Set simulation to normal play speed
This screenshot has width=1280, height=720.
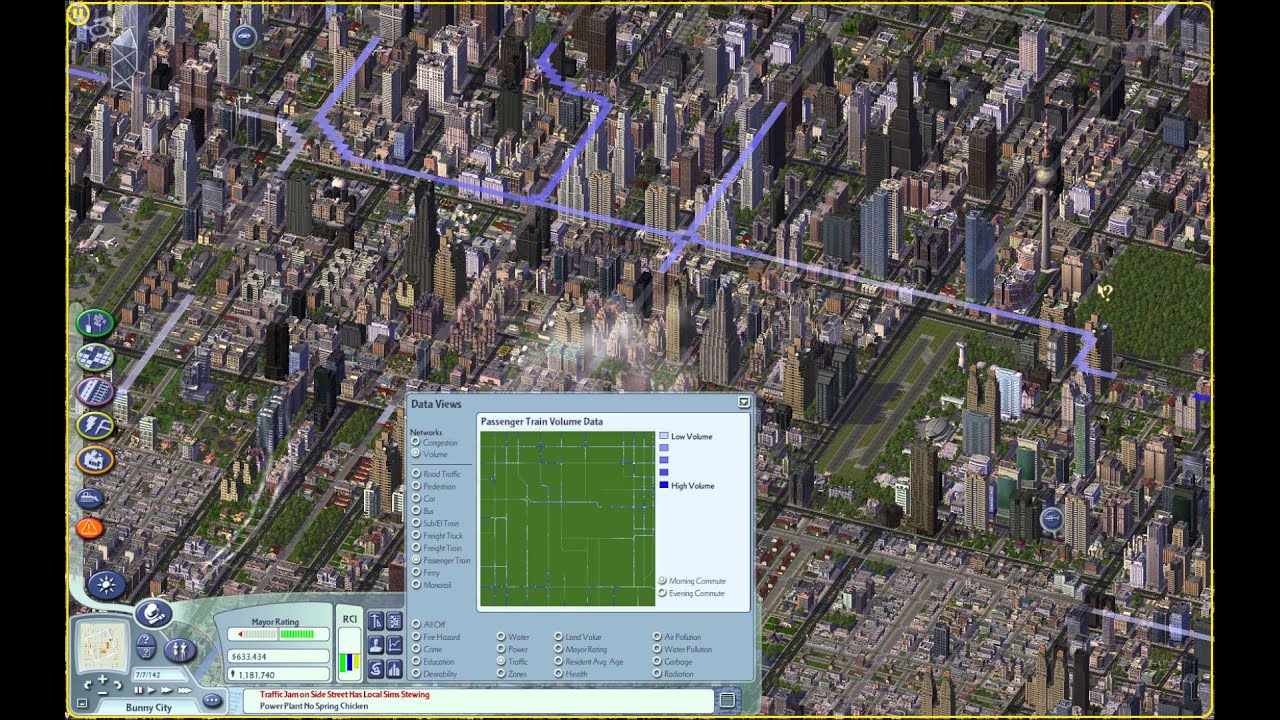[x=151, y=690]
